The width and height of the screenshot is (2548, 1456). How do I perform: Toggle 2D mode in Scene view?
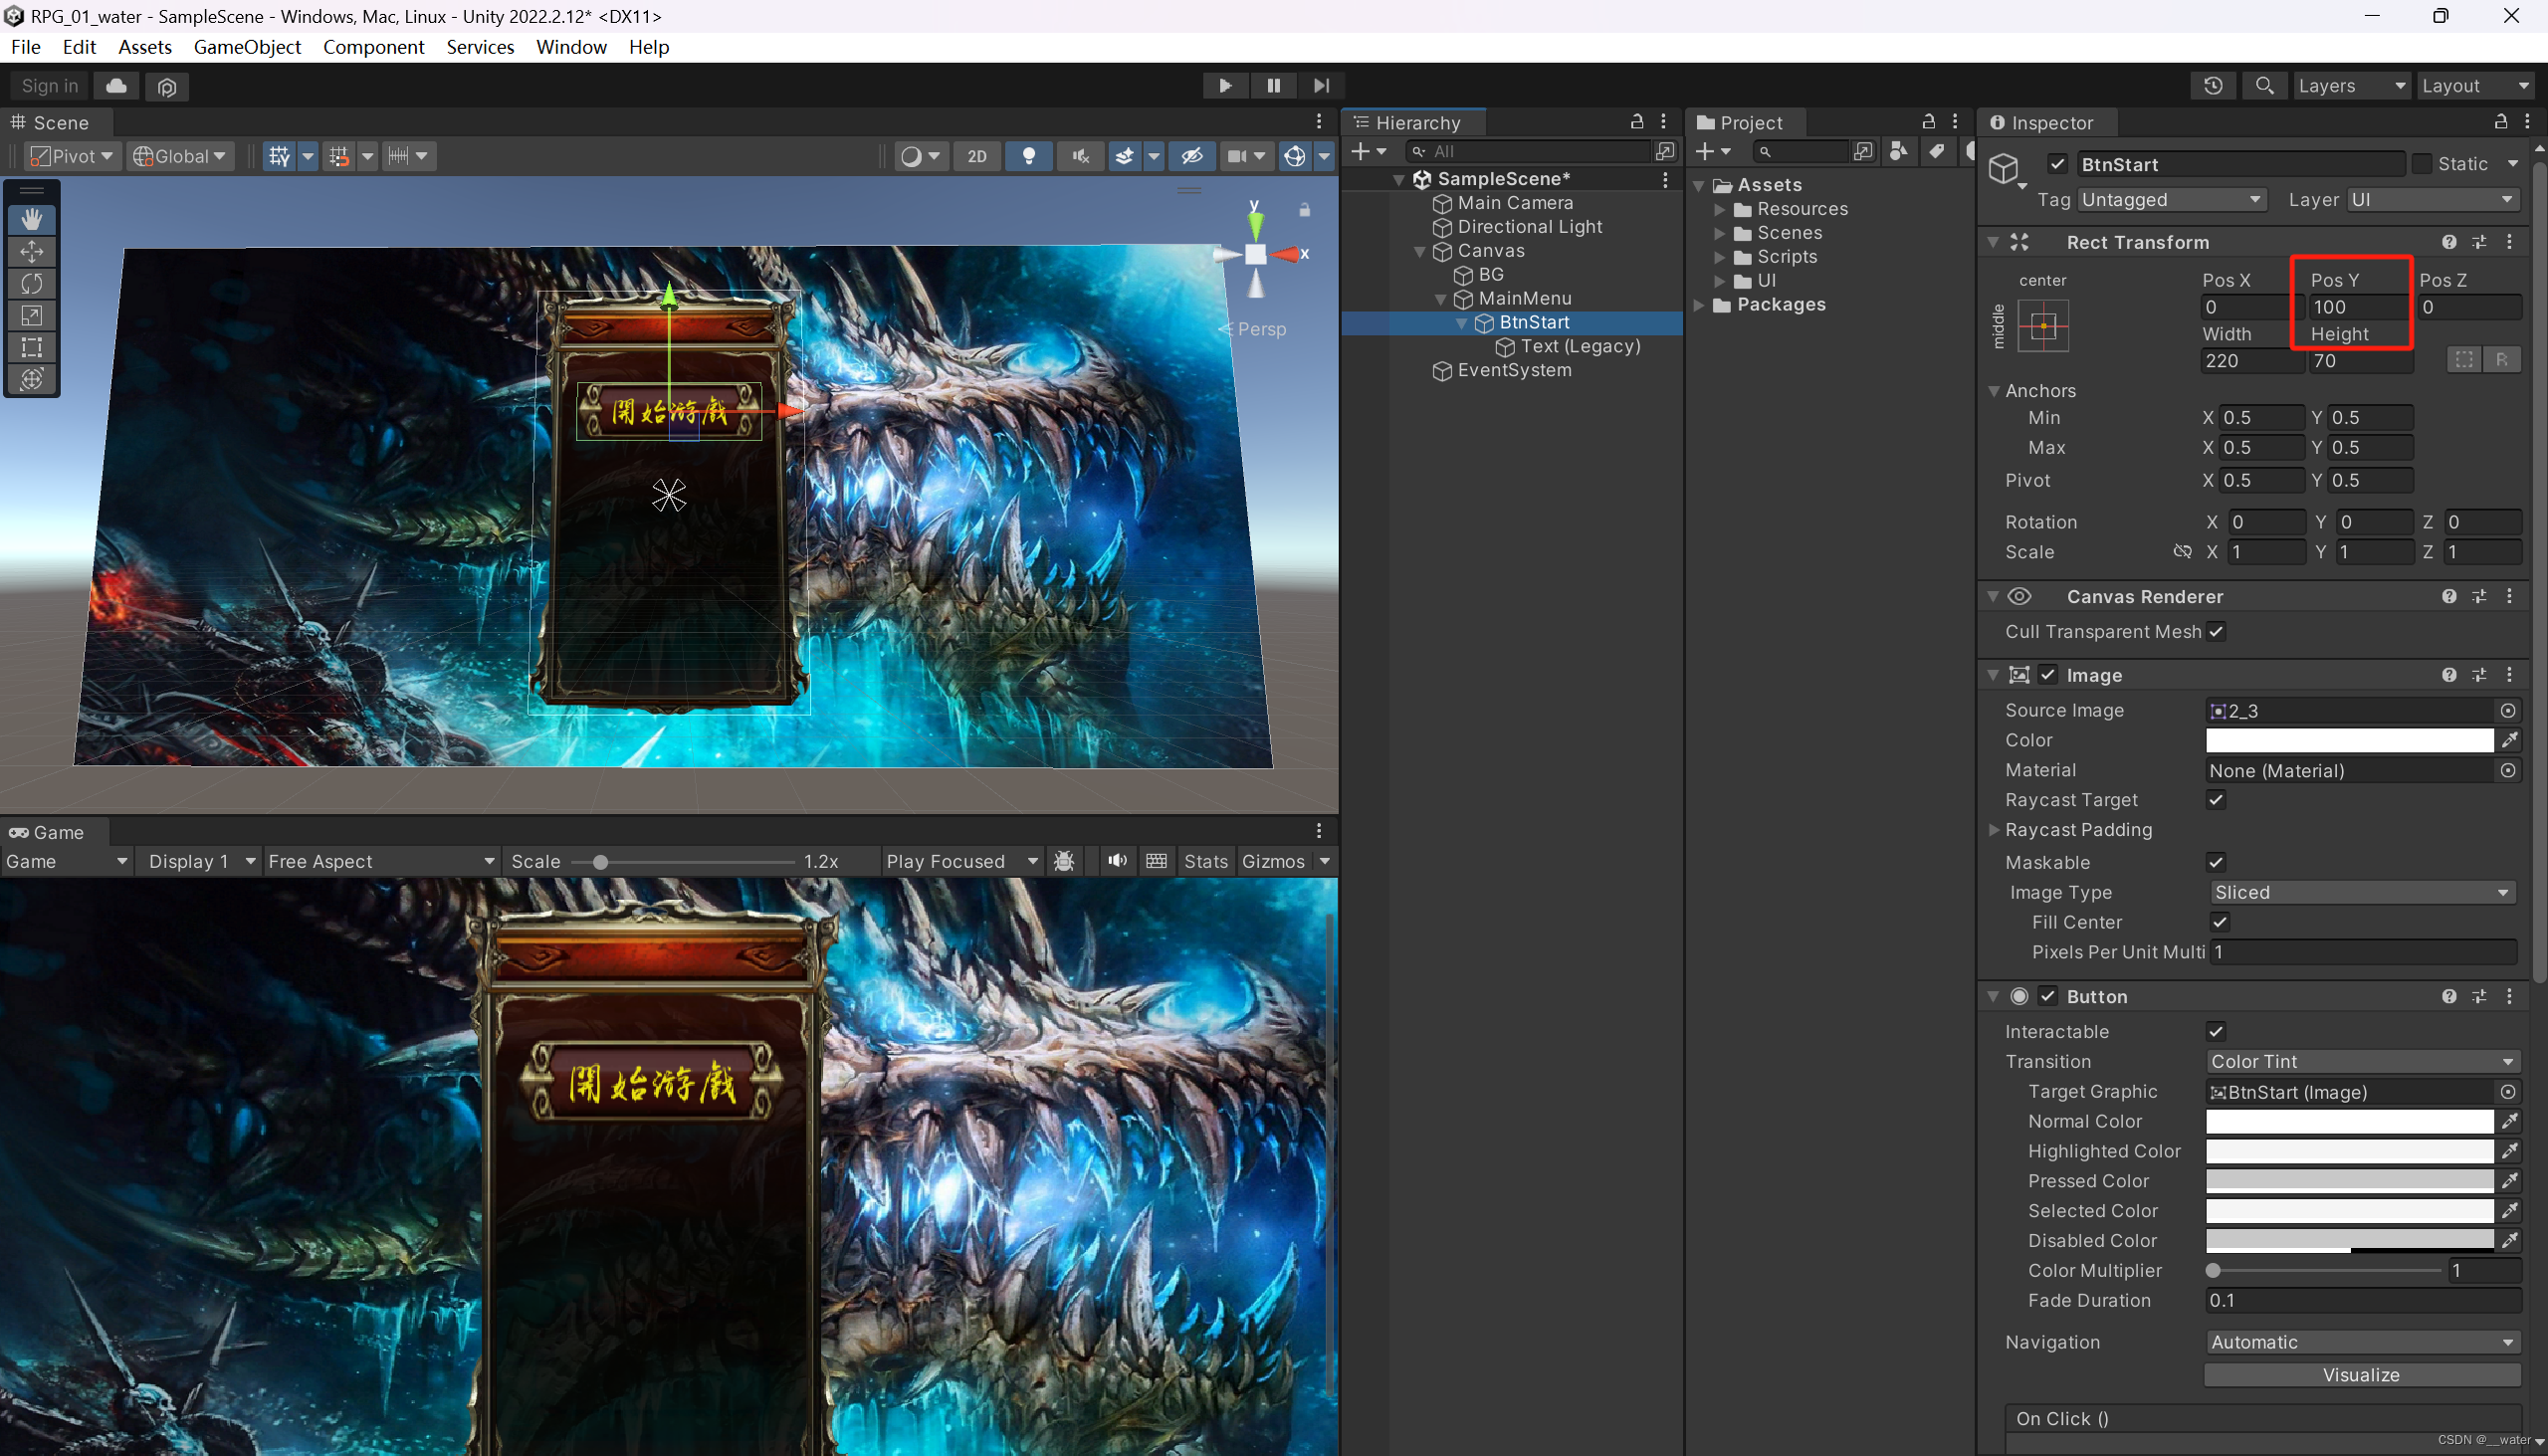977,156
